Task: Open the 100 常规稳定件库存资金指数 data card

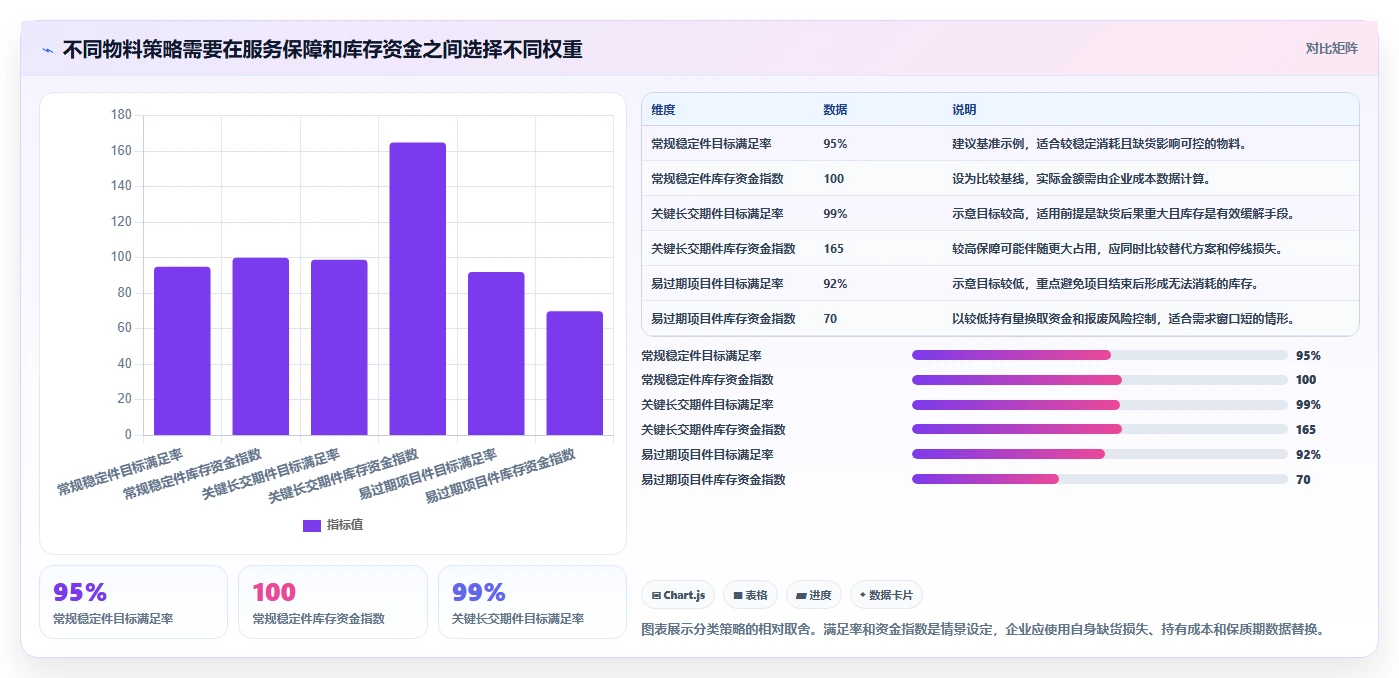Action: coord(332,602)
